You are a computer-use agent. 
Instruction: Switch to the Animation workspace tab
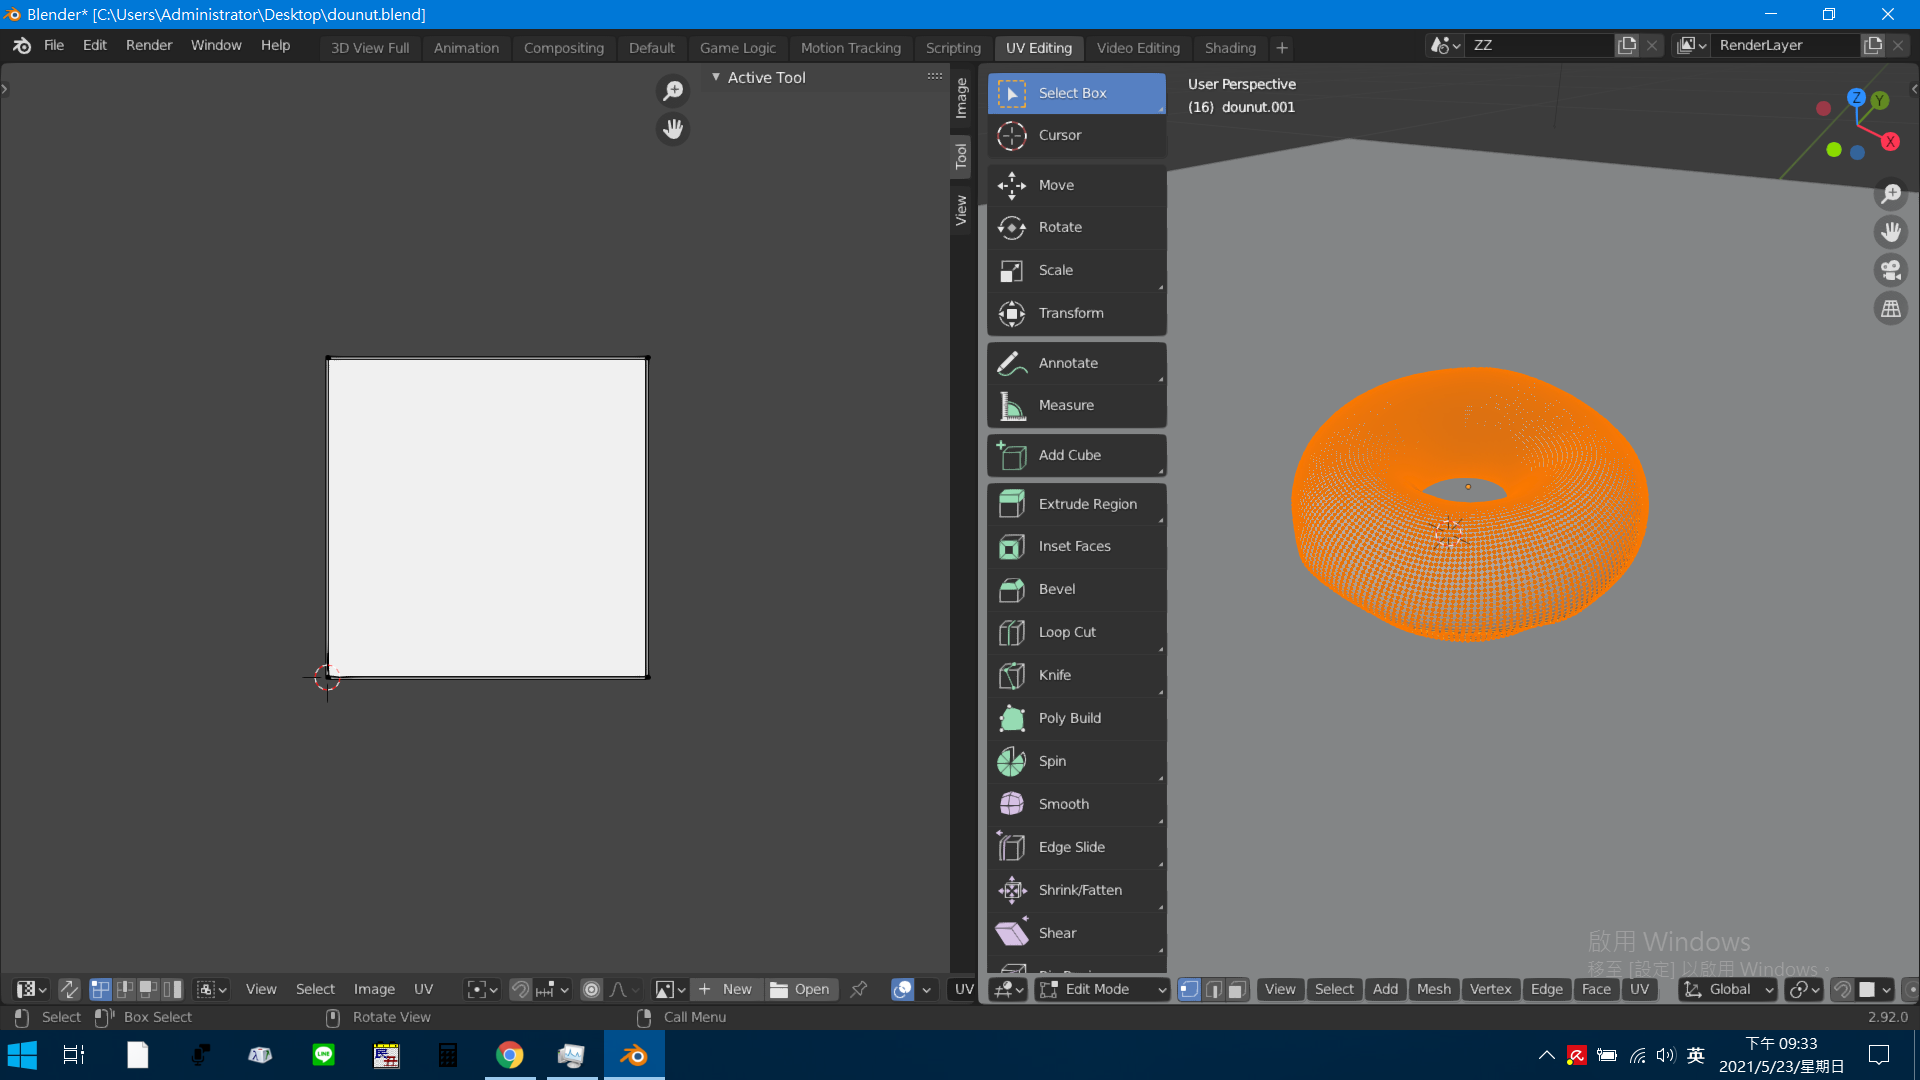(466, 47)
